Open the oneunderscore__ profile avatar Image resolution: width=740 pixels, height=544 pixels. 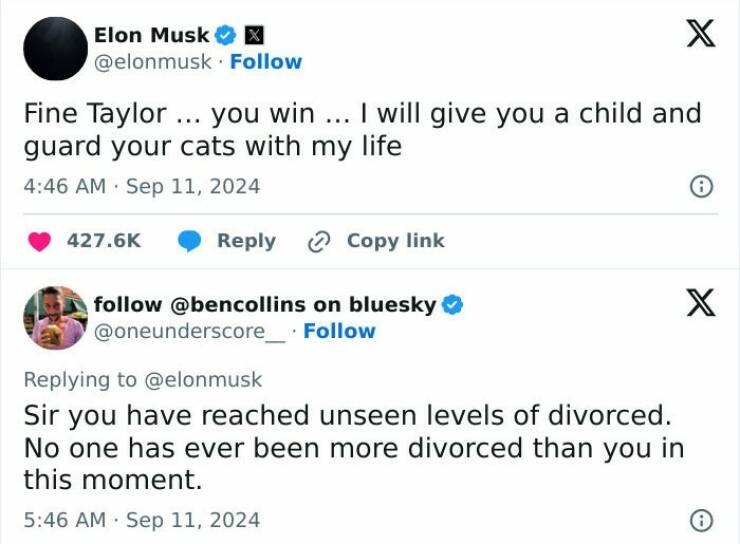(x=55, y=317)
